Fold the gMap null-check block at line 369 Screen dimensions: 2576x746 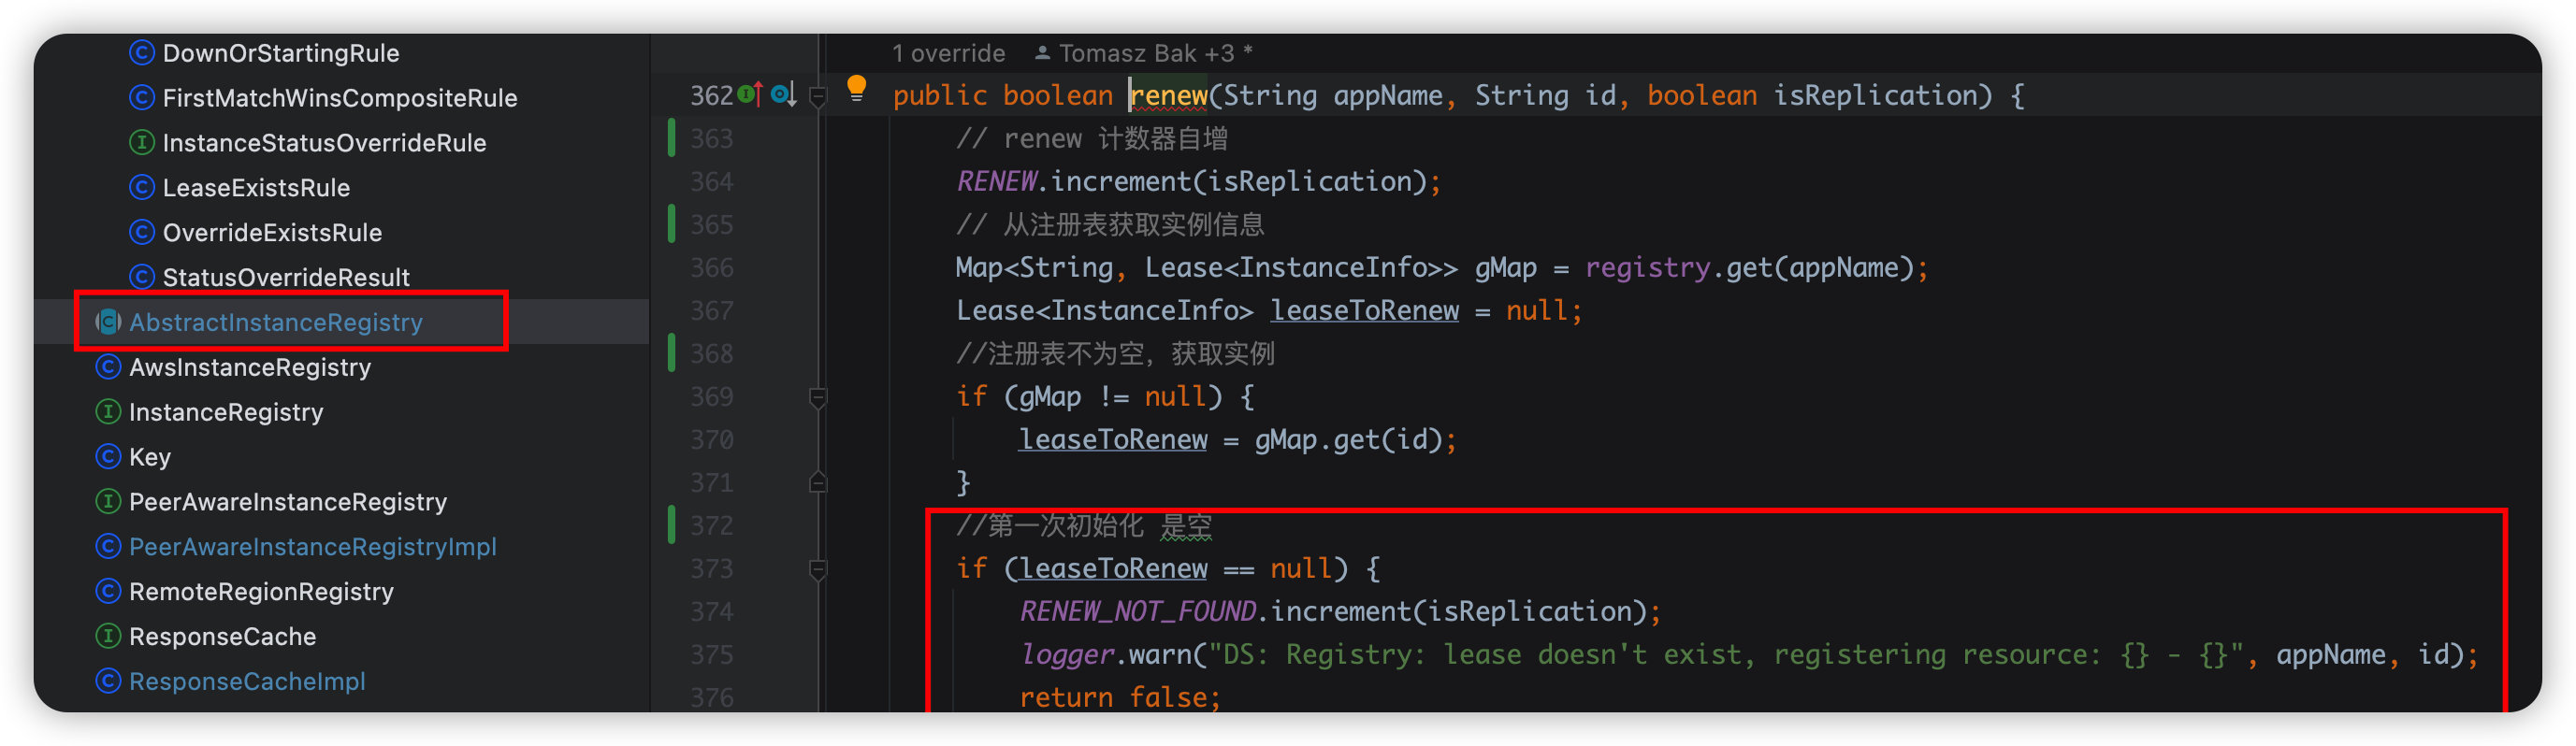point(818,397)
